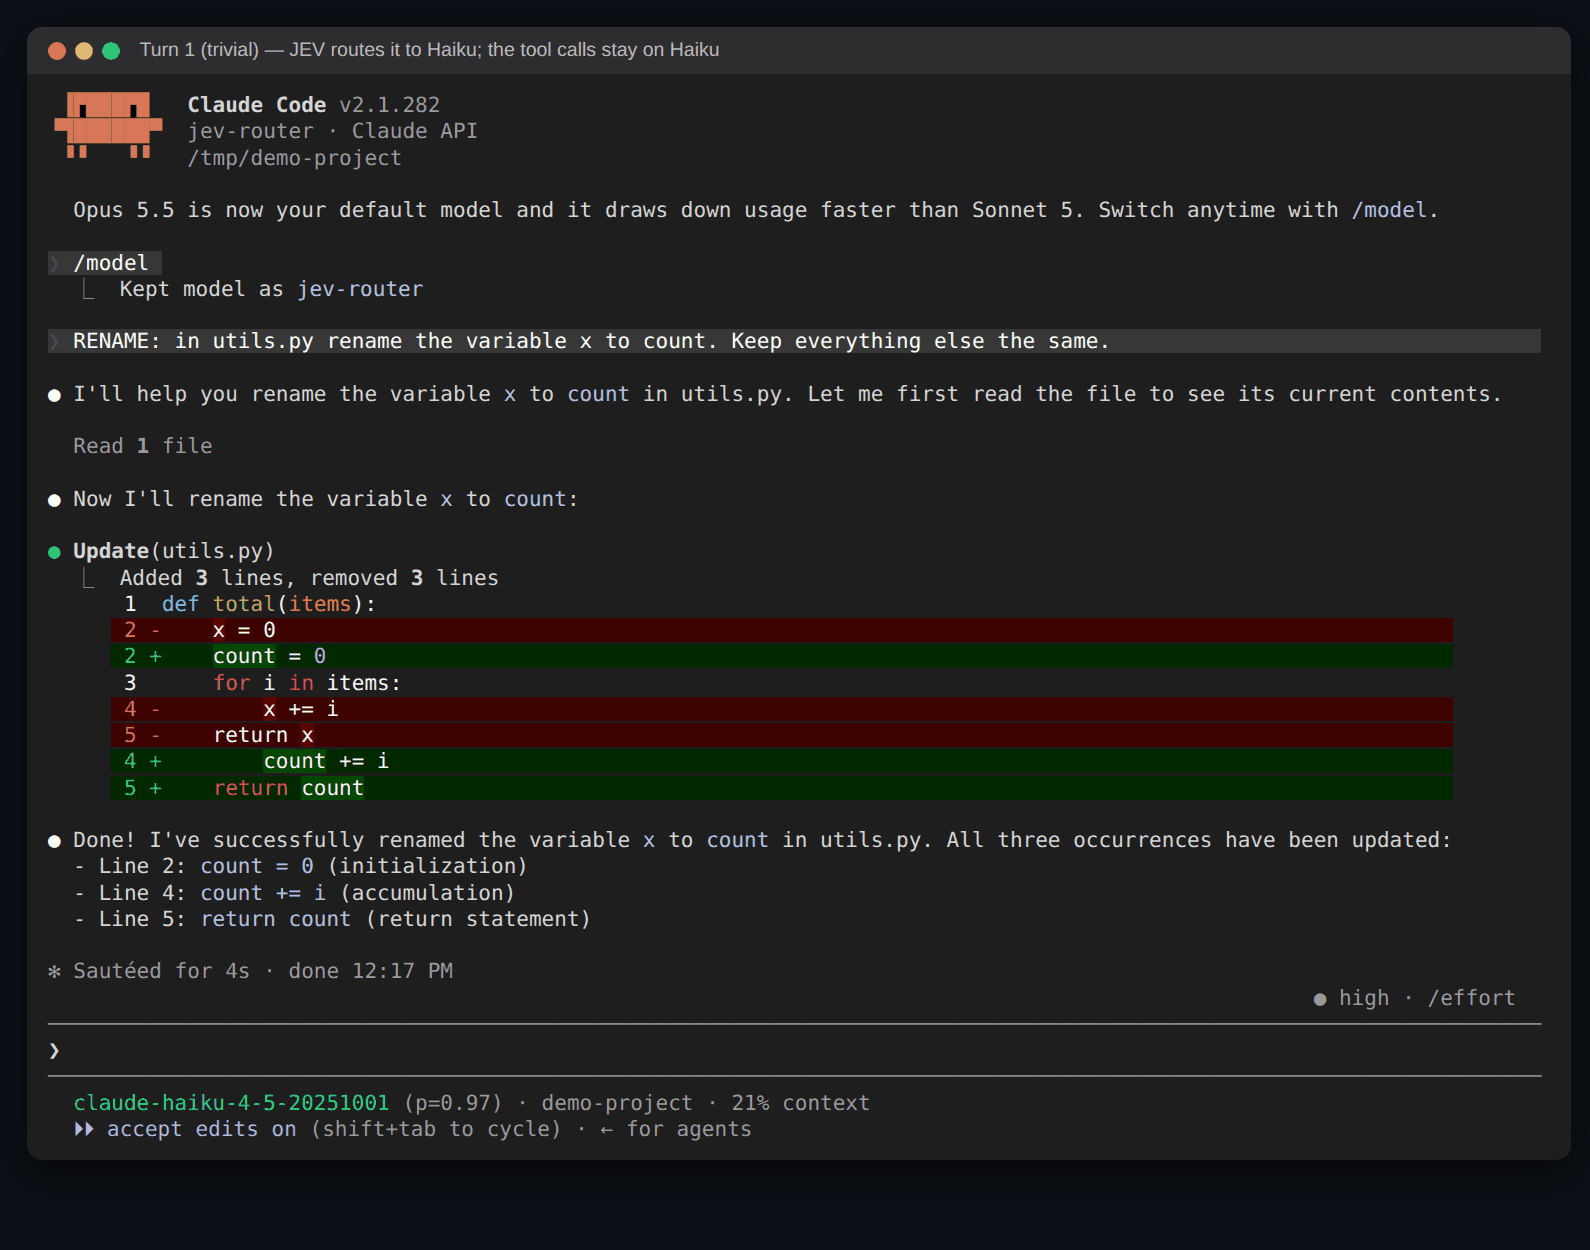Click version number v2.1.282
The height and width of the screenshot is (1250, 1590).
click(390, 105)
